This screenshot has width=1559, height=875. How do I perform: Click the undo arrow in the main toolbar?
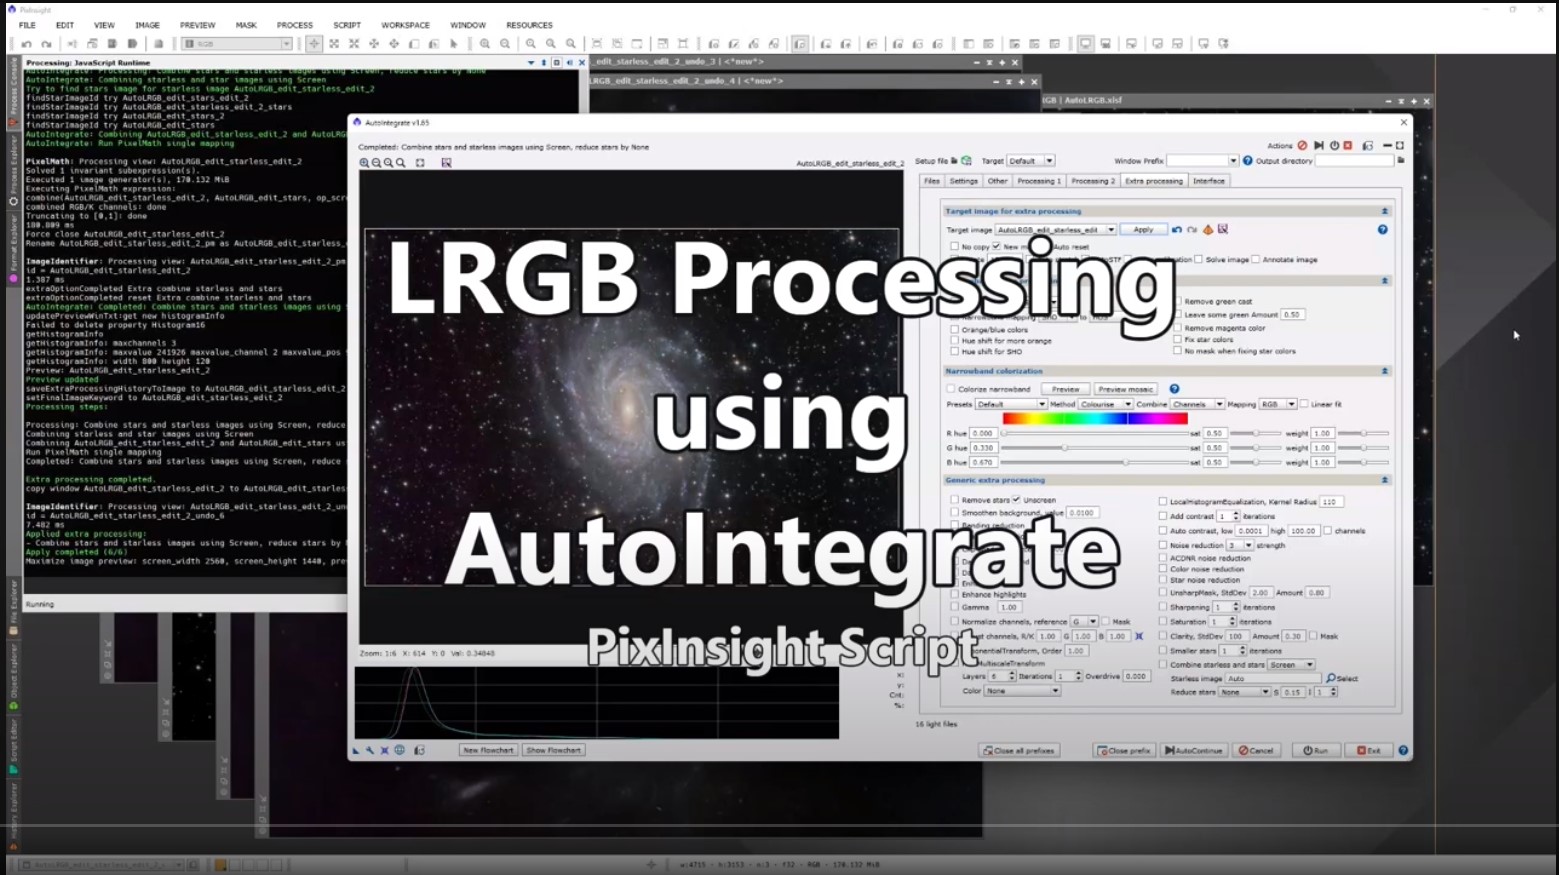tap(27, 44)
